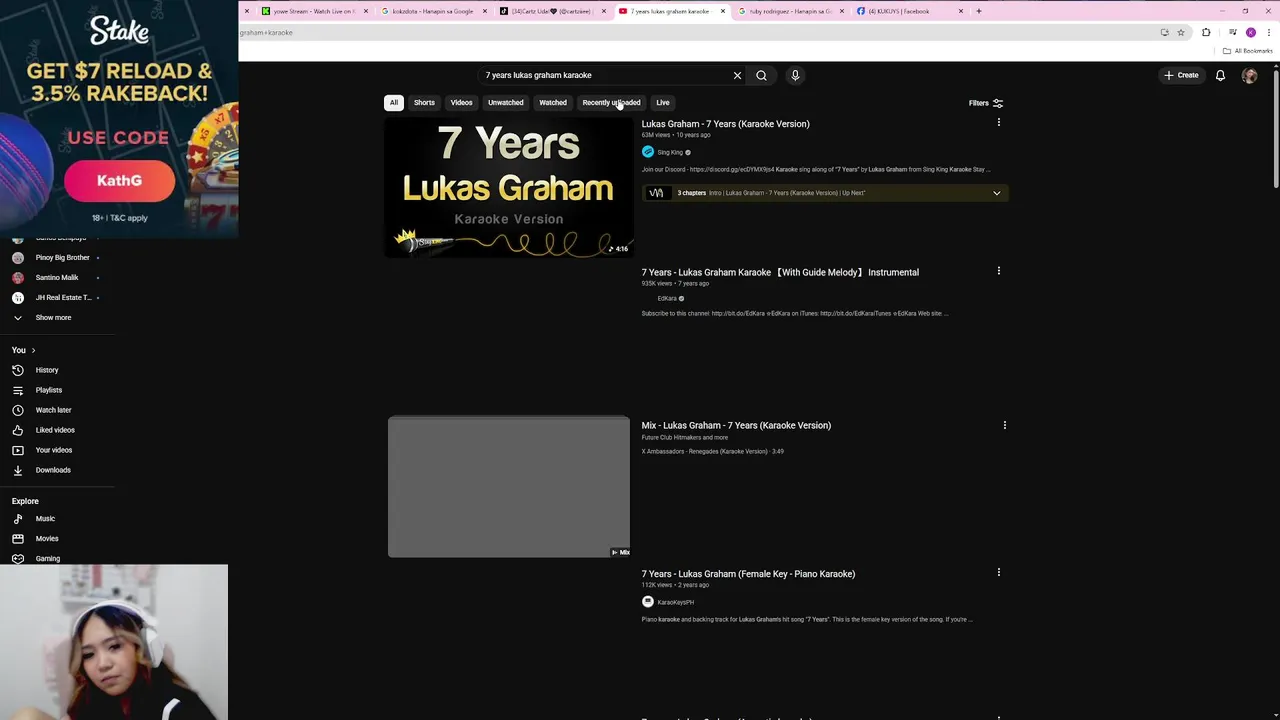Image resolution: width=1280 pixels, height=720 pixels.
Task: Click the browser address bar
Action: [695, 32]
